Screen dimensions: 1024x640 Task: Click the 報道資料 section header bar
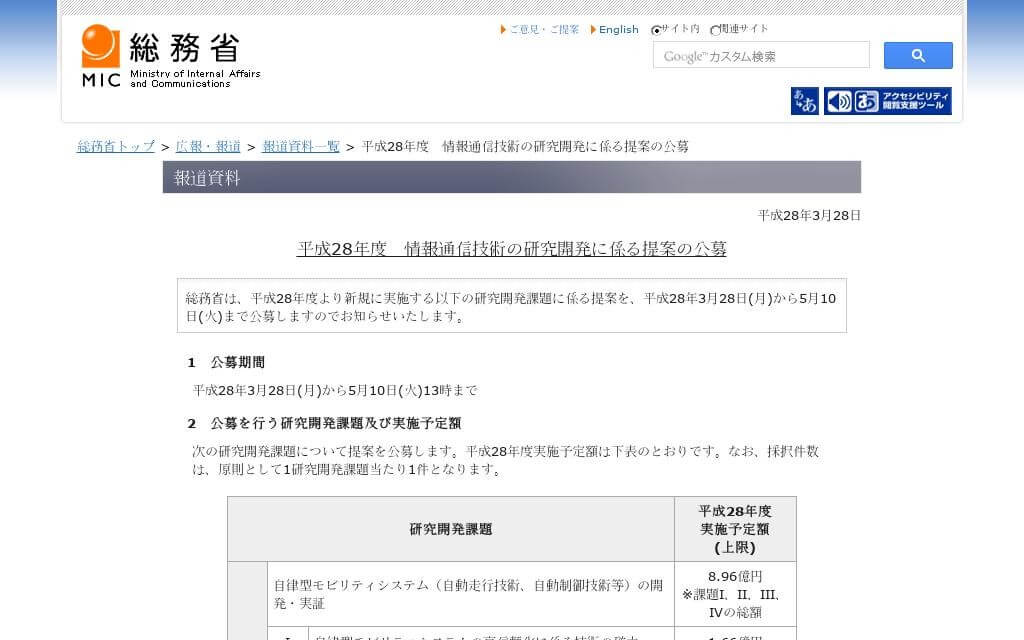tap(511, 178)
